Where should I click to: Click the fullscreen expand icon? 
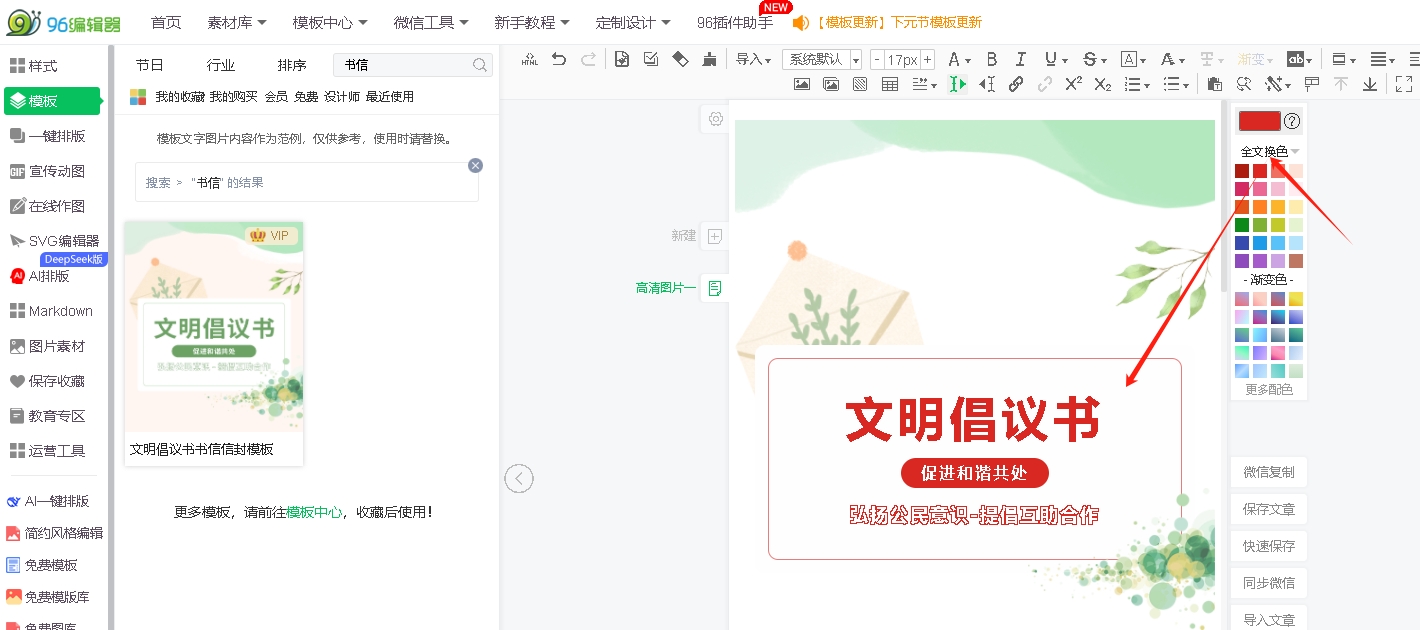(1404, 85)
